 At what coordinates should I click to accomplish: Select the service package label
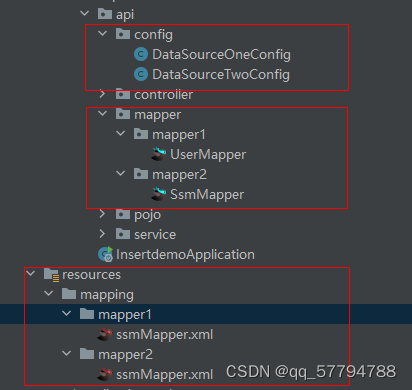point(155,235)
